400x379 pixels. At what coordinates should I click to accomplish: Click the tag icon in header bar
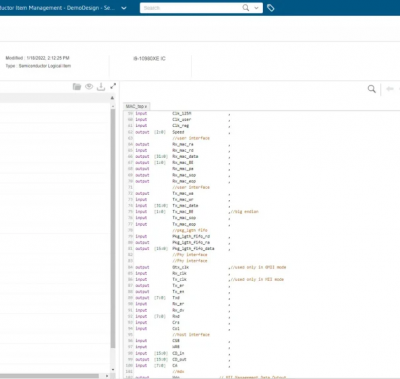coord(271,8)
